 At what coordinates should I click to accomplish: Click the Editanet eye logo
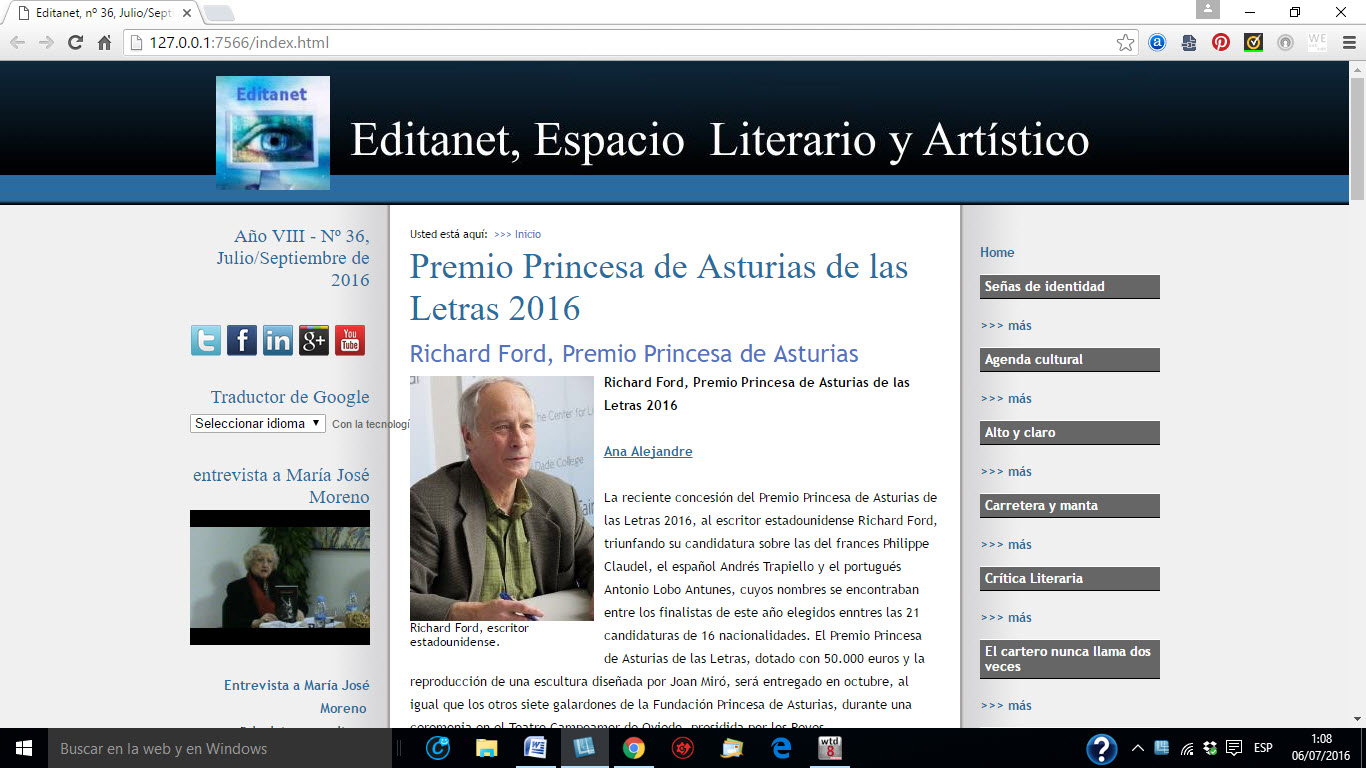click(273, 132)
